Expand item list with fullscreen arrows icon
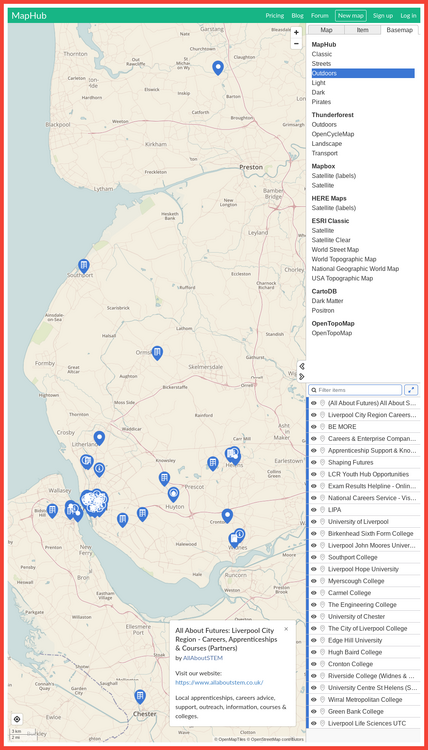The image size is (428, 750). (x=411, y=390)
